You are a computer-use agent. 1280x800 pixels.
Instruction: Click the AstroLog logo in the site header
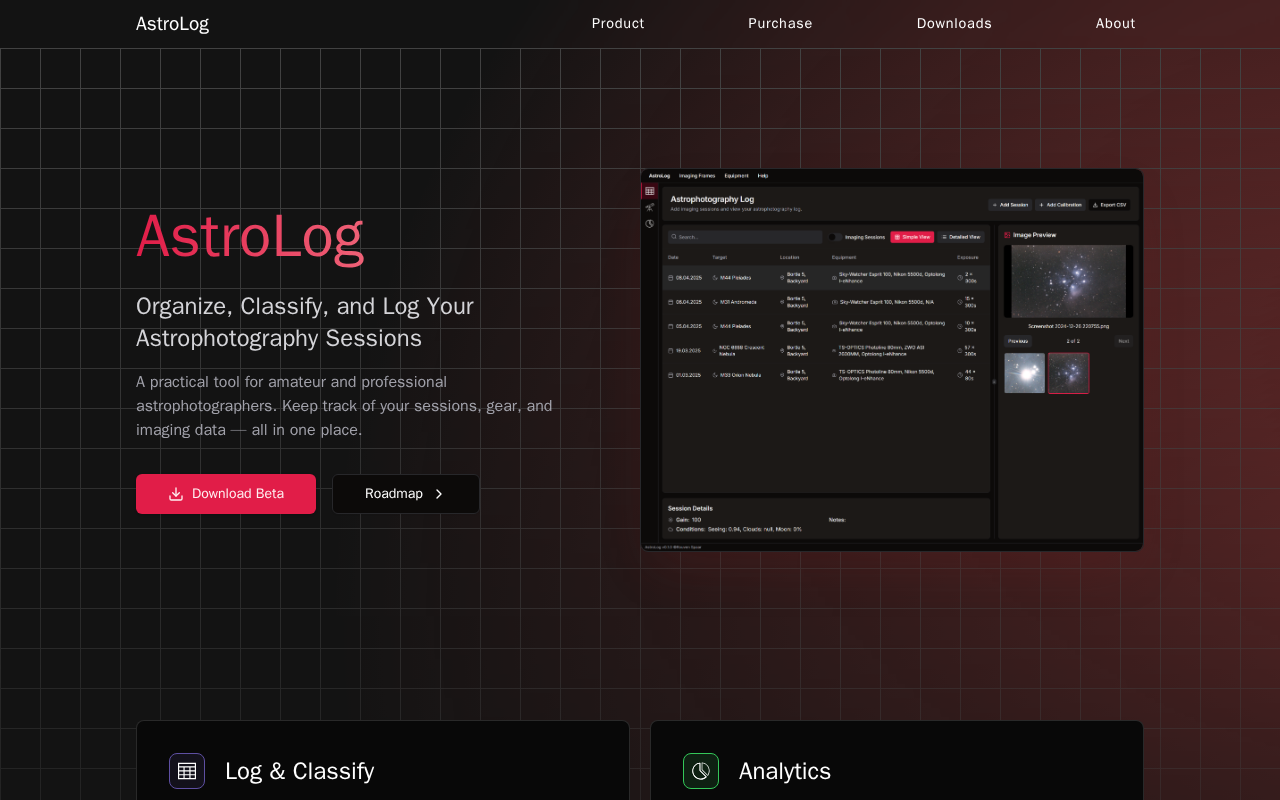172,24
